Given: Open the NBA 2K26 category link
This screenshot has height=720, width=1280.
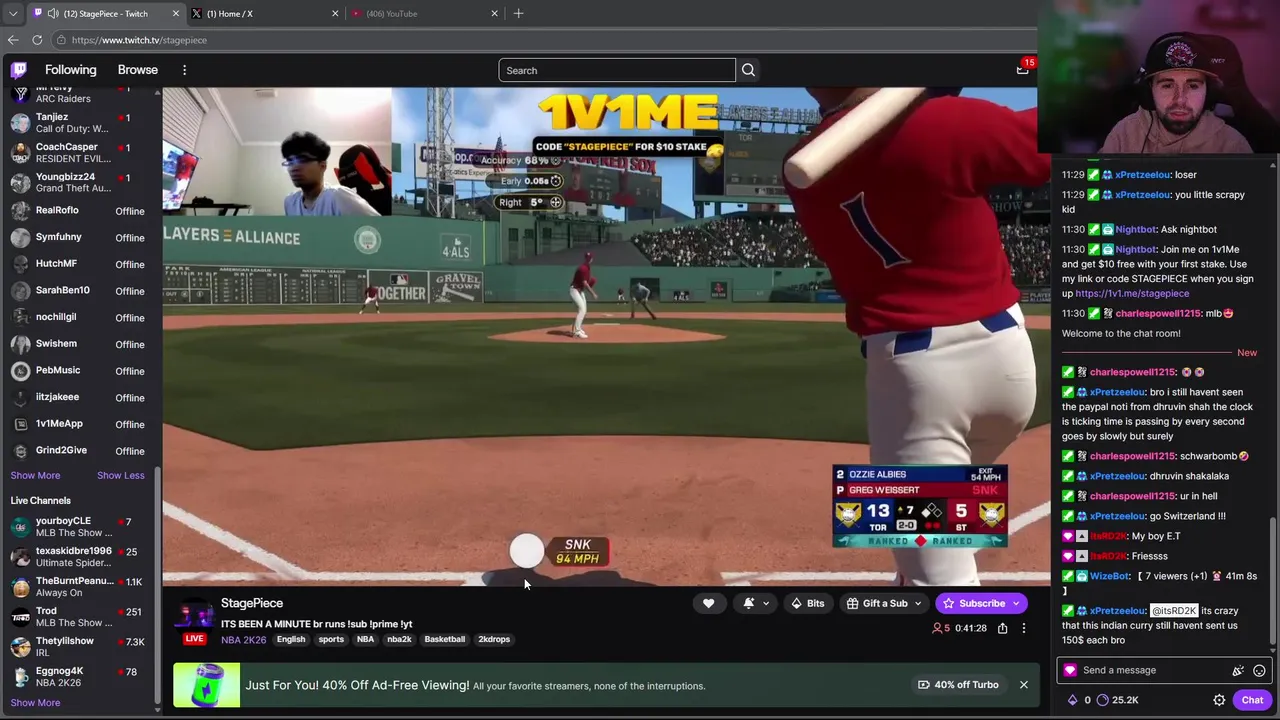Looking at the screenshot, I should pyautogui.click(x=244, y=639).
